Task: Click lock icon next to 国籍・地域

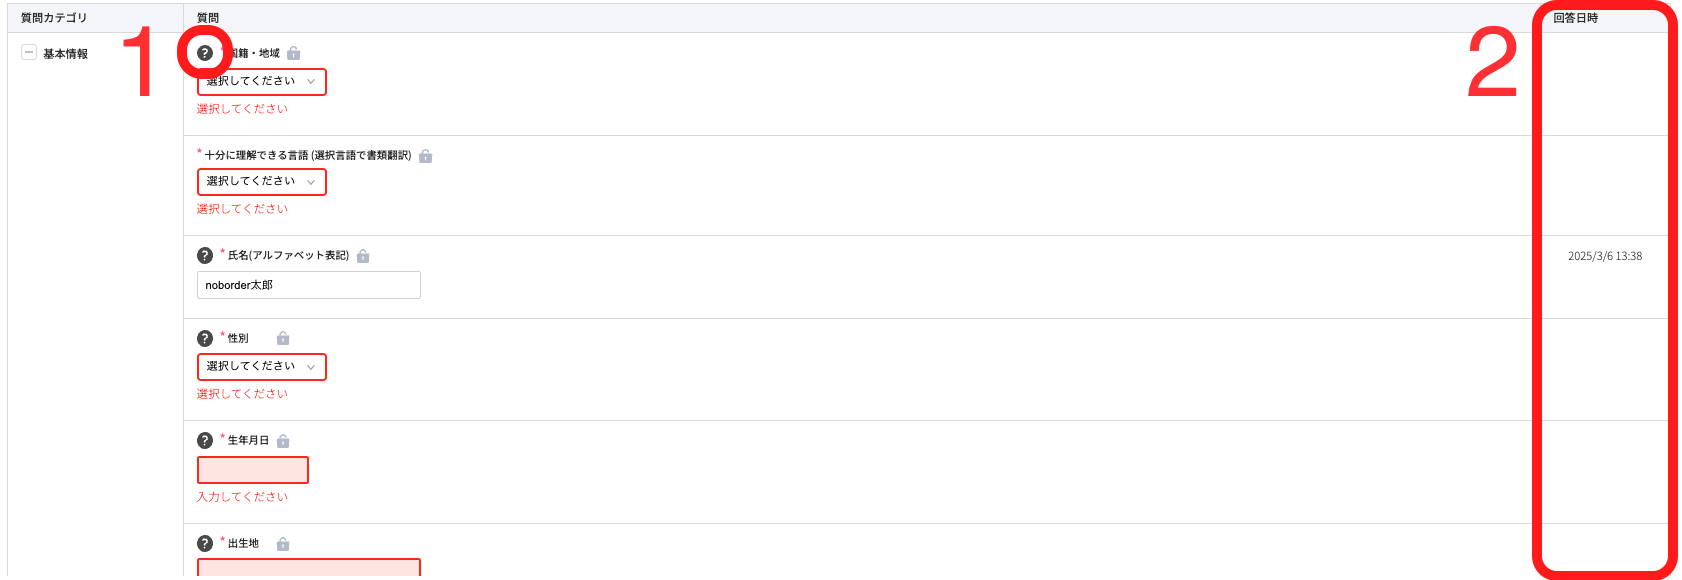Action: click(293, 53)
